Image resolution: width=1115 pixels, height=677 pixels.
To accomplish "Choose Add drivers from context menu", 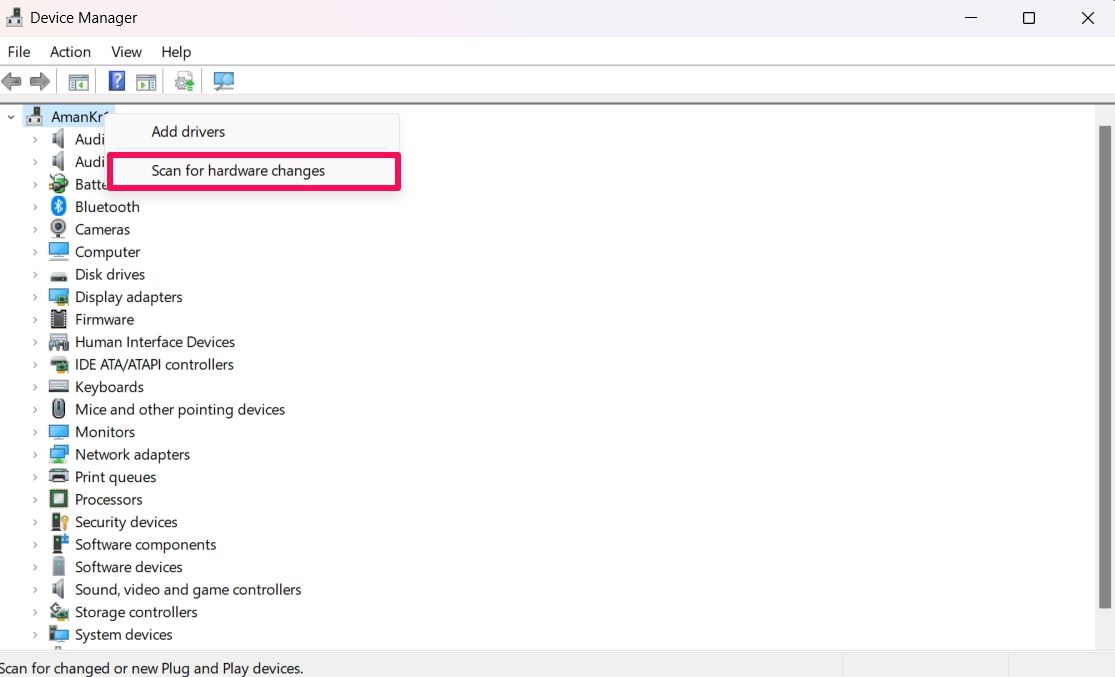I will (252, 132).
